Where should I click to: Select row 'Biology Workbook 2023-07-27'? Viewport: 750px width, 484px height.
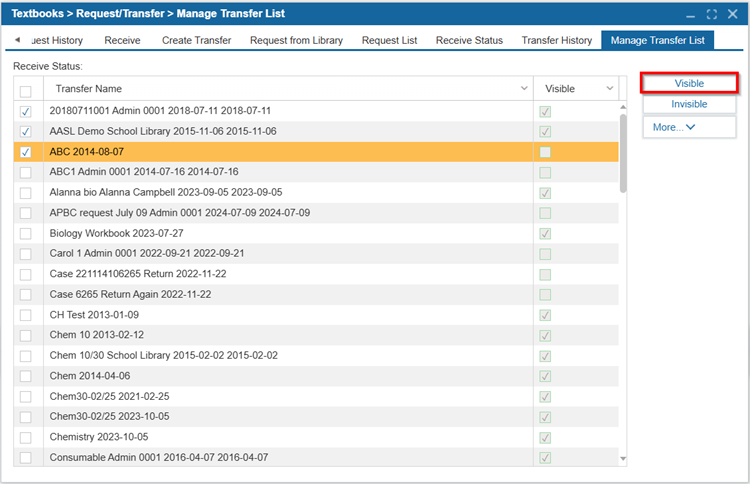click(x=316, y=233)
